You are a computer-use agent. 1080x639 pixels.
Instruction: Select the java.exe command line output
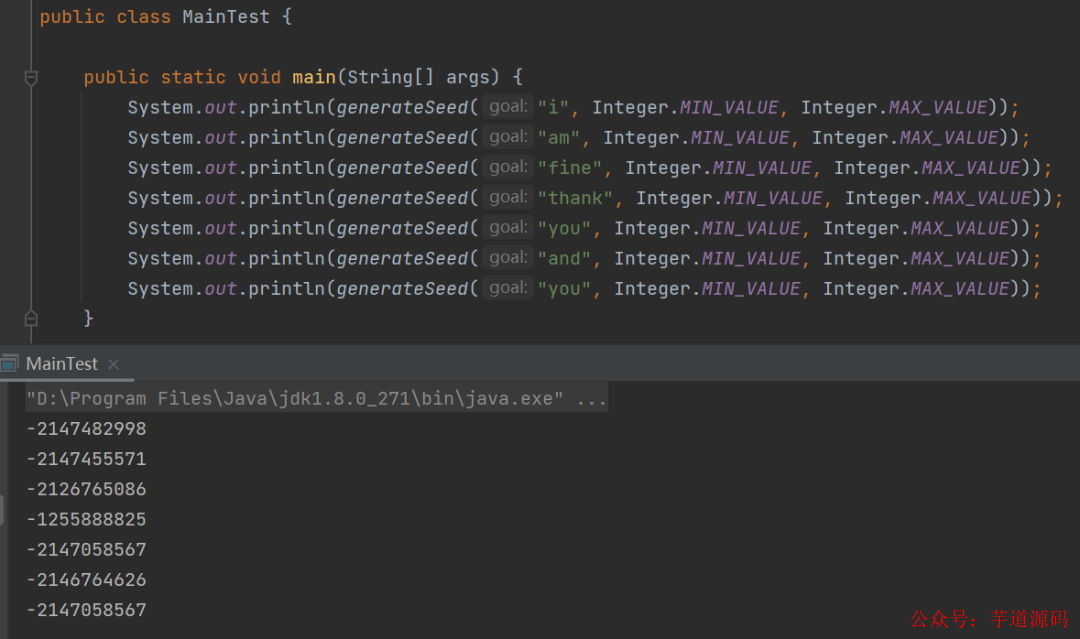[x=316, y=398]
